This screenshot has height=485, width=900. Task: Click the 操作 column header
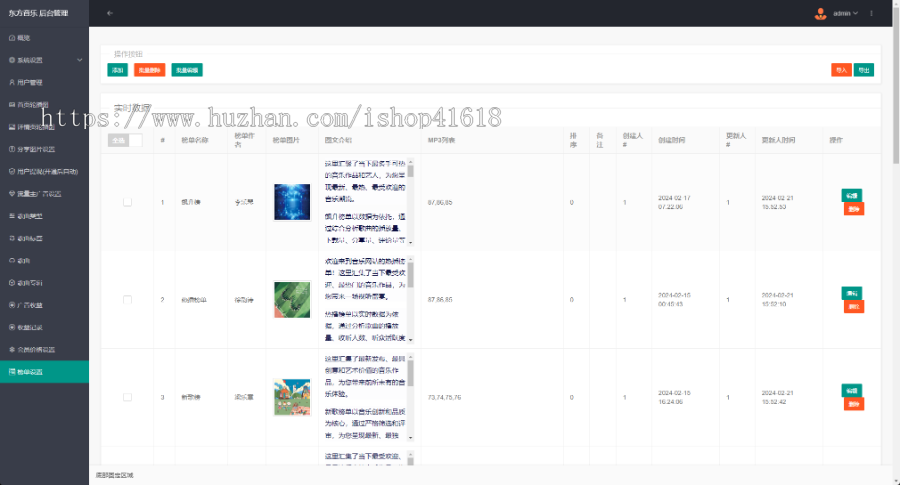pos(836,140)
